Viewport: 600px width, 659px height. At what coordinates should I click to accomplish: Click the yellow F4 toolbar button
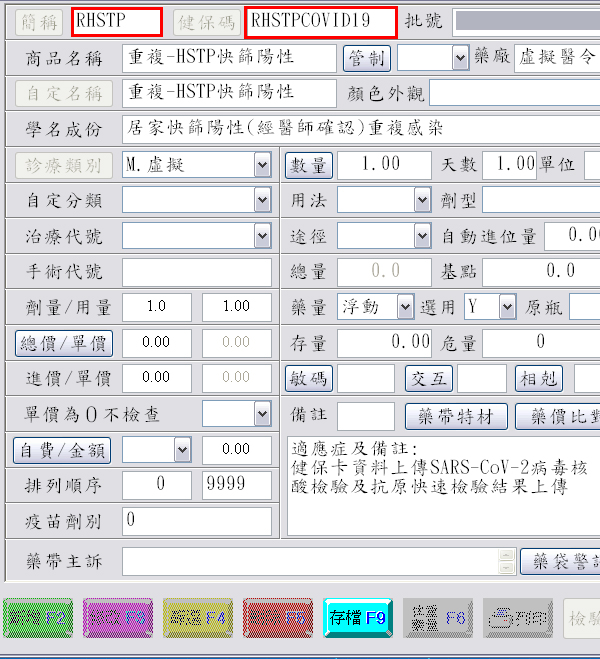coord(198,618)
